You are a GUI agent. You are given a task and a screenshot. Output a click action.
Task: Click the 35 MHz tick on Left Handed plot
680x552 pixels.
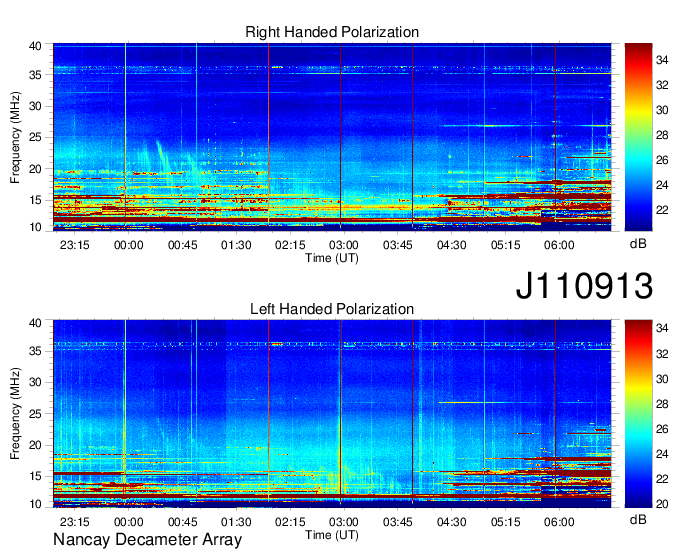[35, 351]
